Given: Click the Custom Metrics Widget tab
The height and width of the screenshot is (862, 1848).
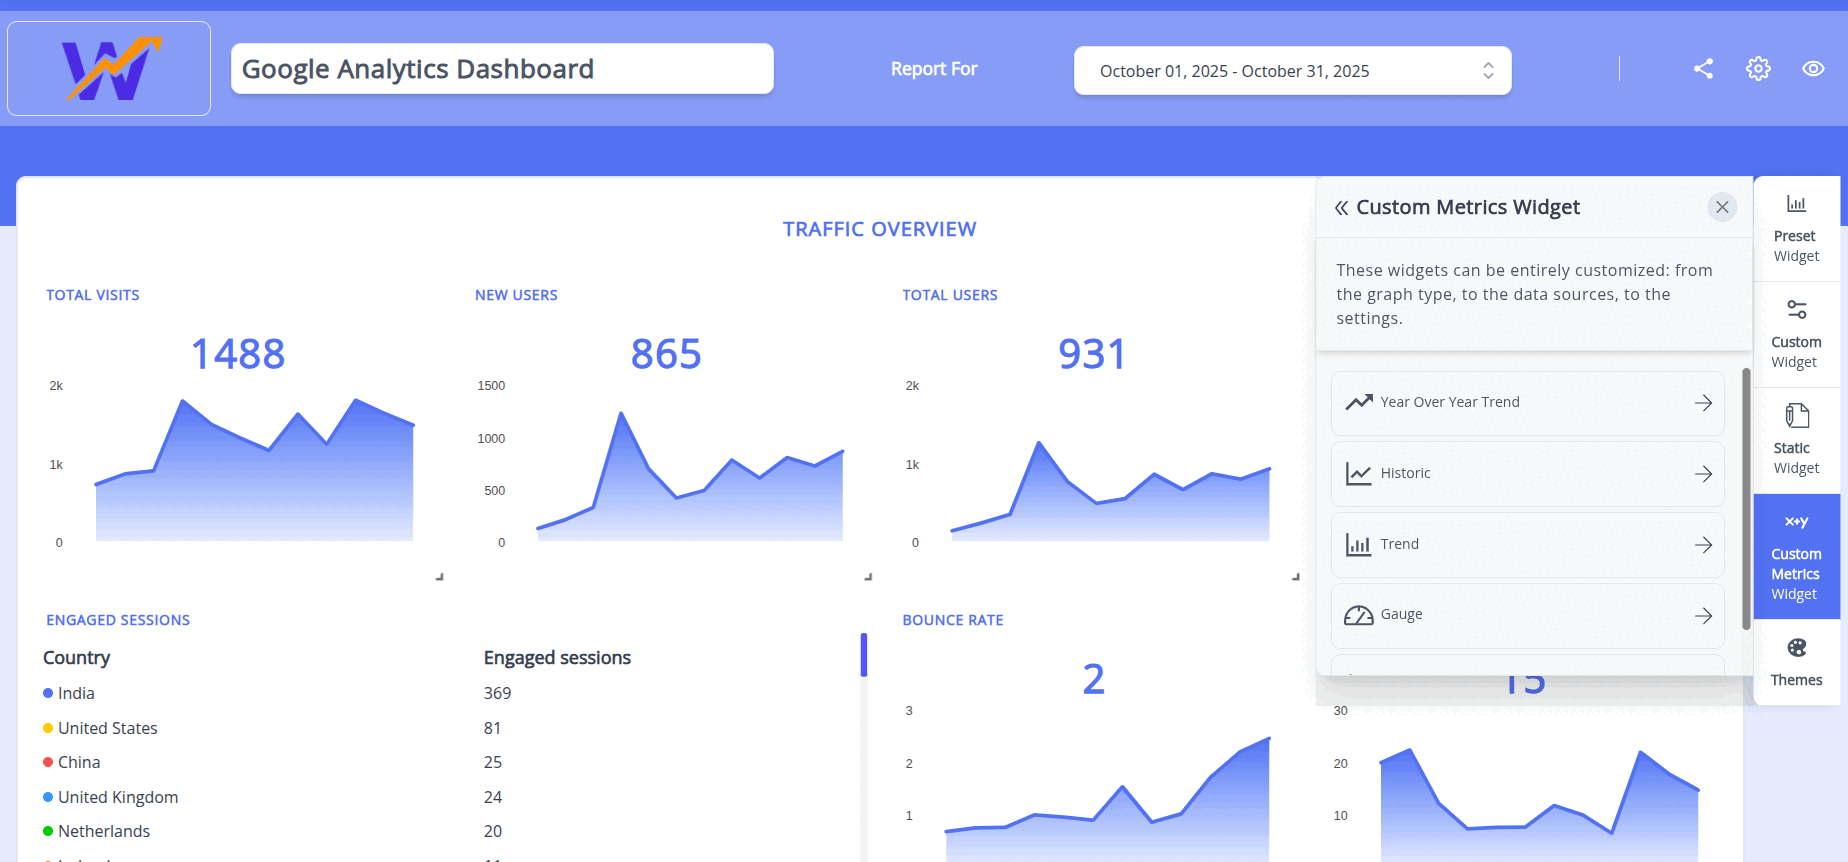Looking at the screenshot, I should pos(1796,557).
